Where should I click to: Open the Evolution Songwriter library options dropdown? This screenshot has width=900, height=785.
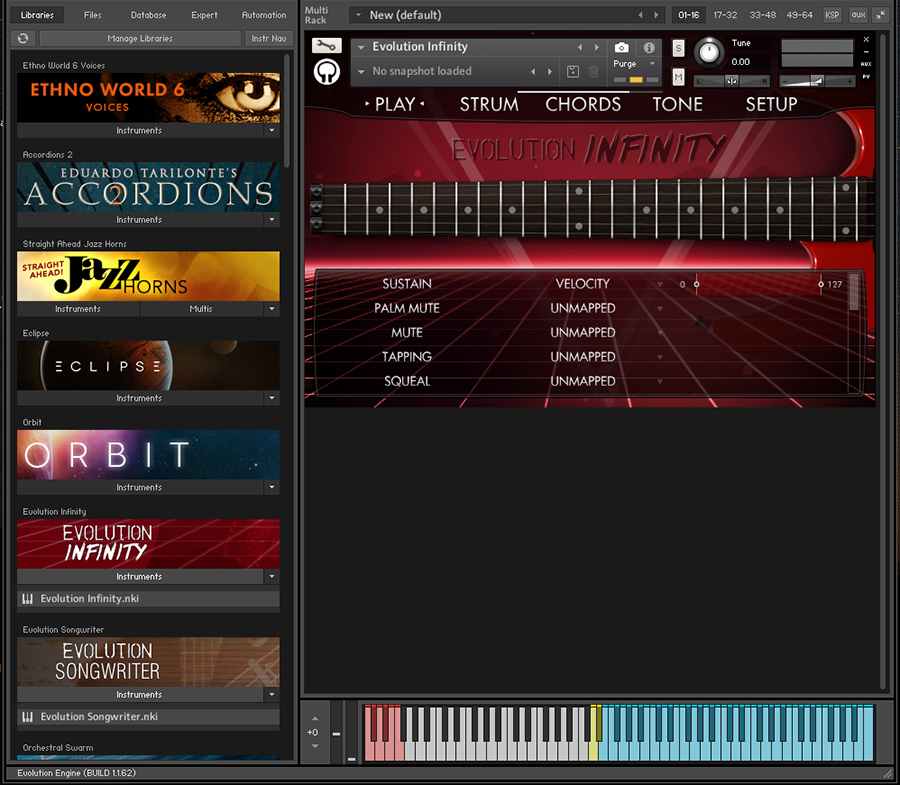[x=271, y=694]
